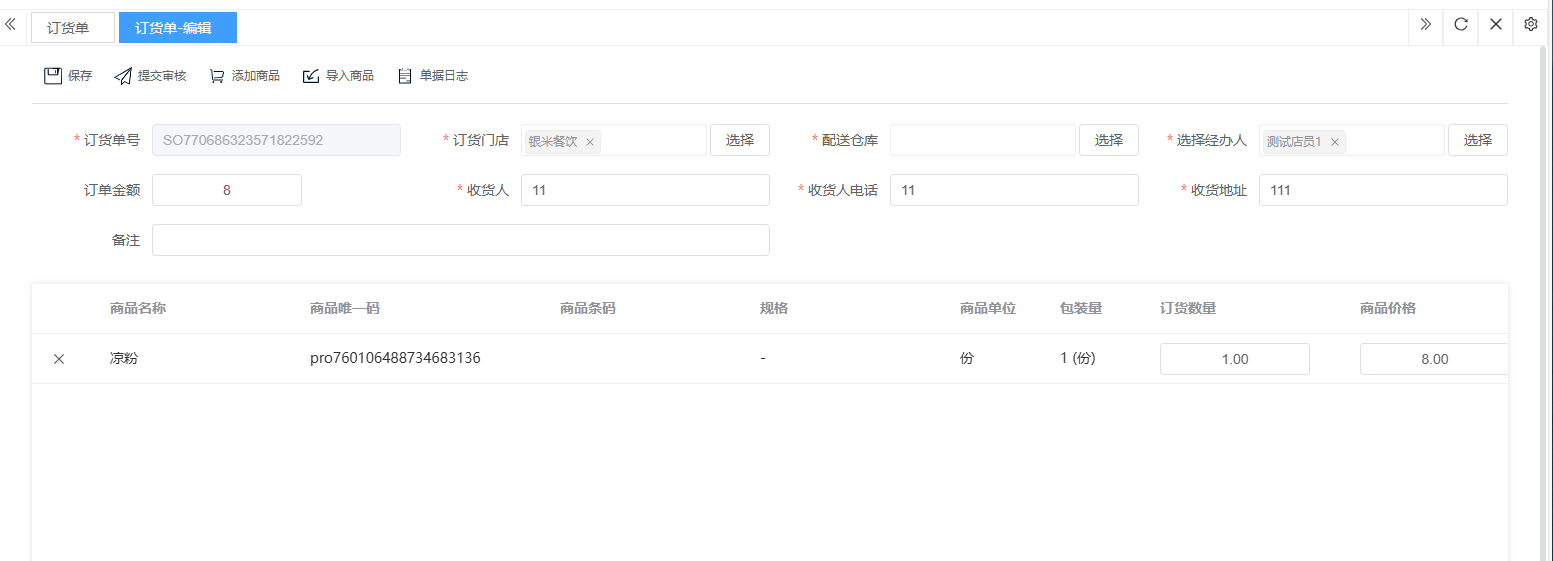1553x561 pixels.
Task: Click the 提交审核 paper plane icon
Action: pos(123,76)
